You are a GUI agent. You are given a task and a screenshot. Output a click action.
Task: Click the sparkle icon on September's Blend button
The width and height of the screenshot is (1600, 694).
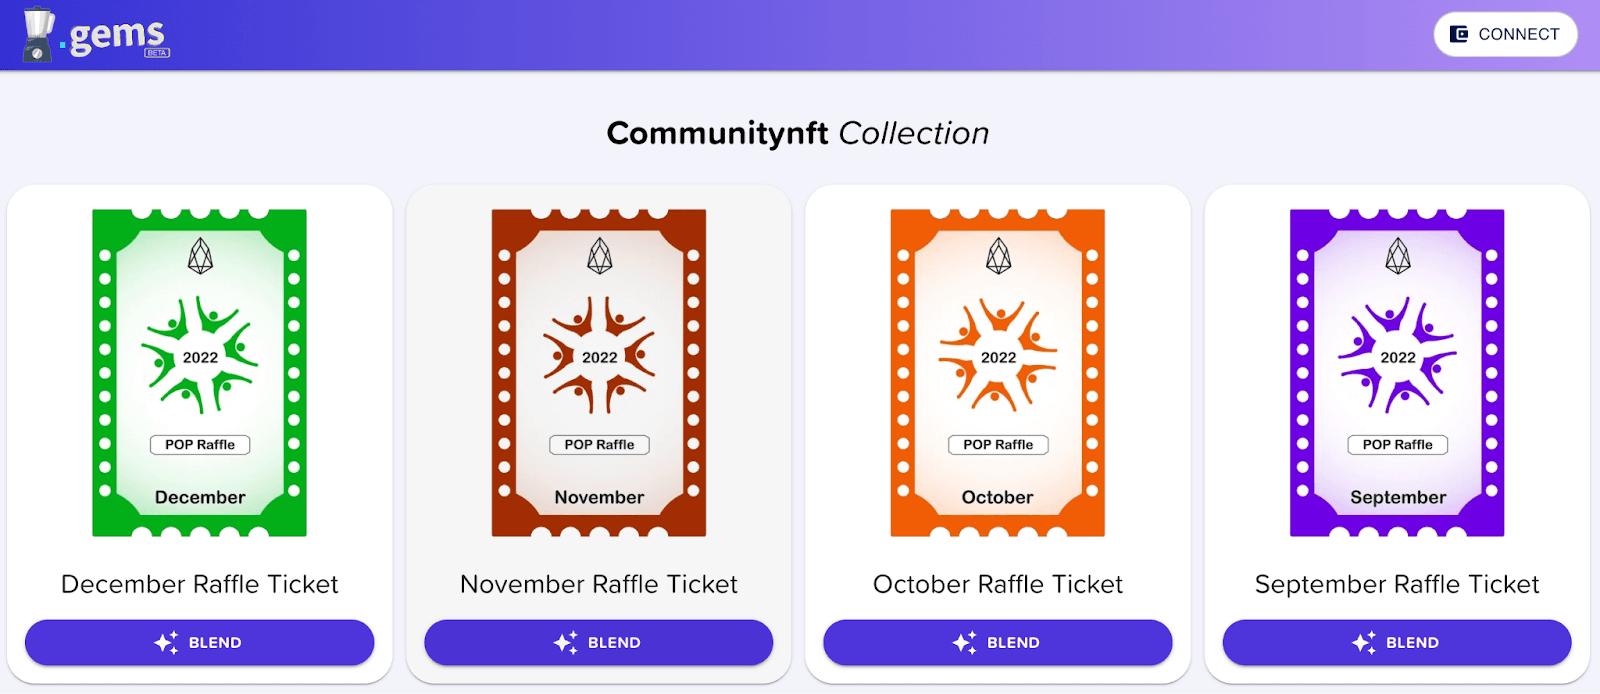1363,642
